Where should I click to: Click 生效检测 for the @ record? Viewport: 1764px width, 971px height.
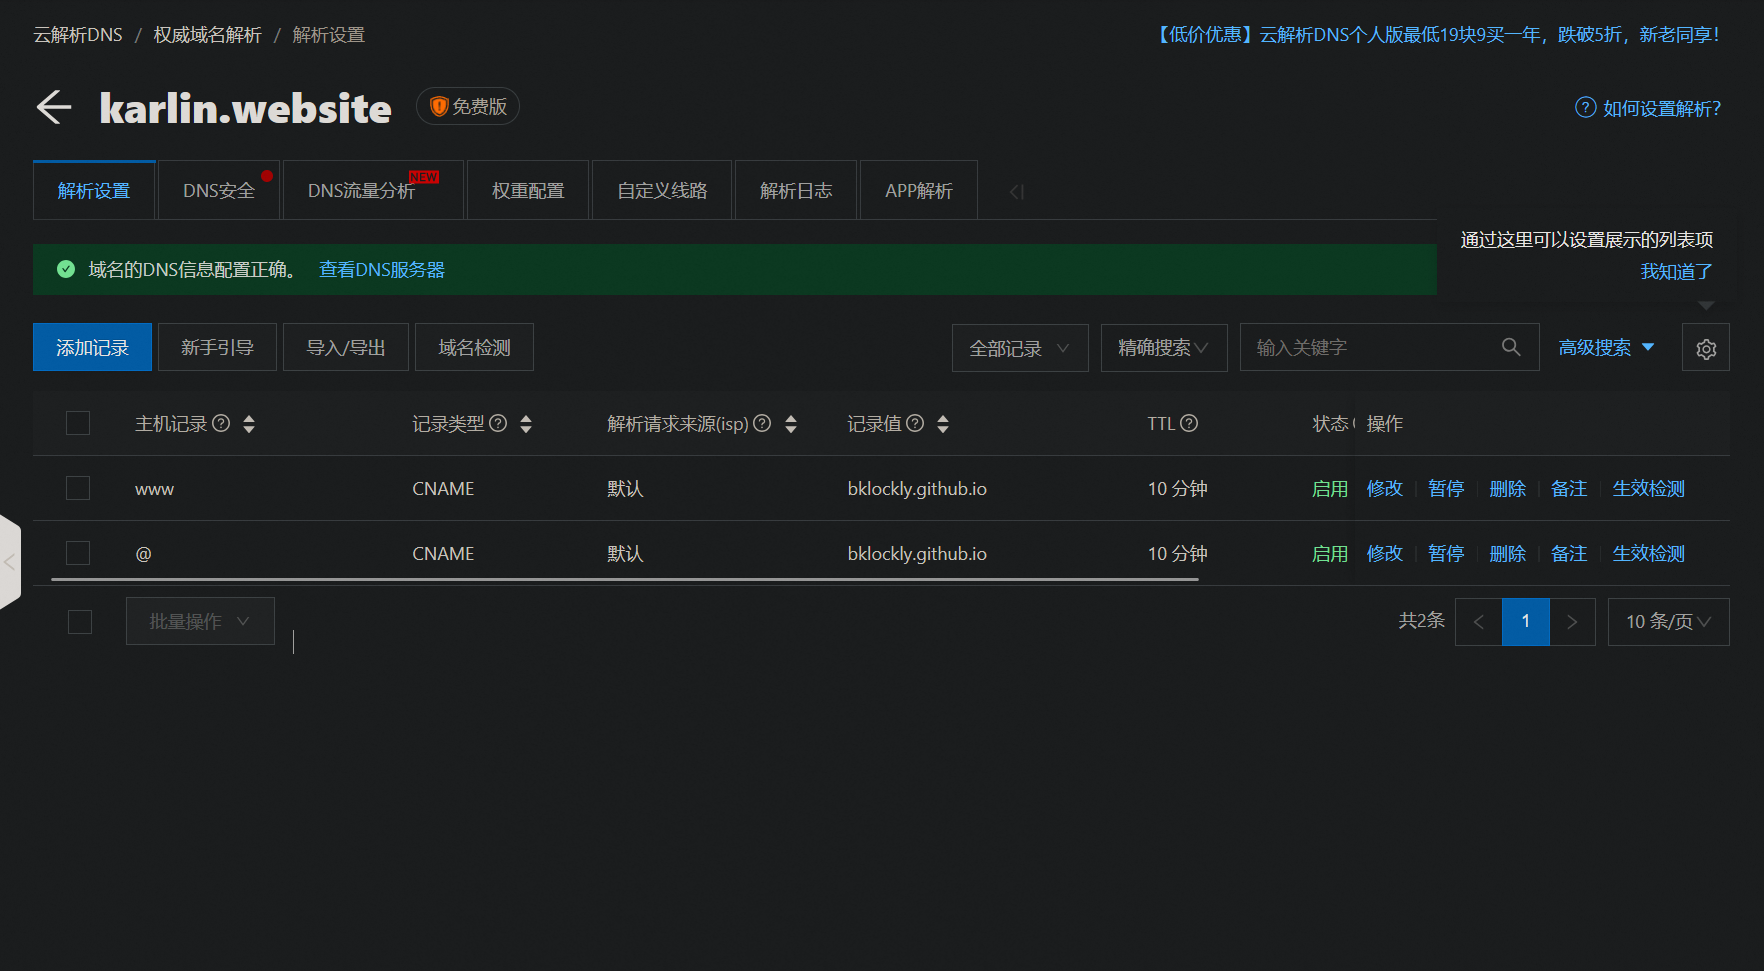(x=1649, y=553)
